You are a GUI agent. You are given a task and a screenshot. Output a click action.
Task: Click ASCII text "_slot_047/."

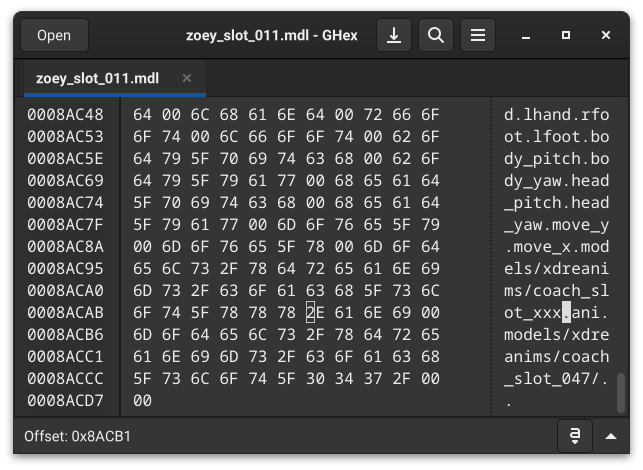pyautogui.click(x=552, y=378)
